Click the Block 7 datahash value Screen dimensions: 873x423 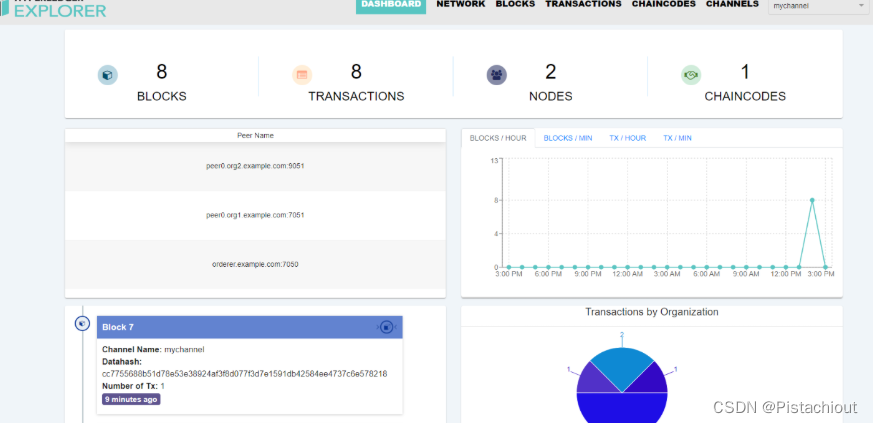click(x=244, y=373)
